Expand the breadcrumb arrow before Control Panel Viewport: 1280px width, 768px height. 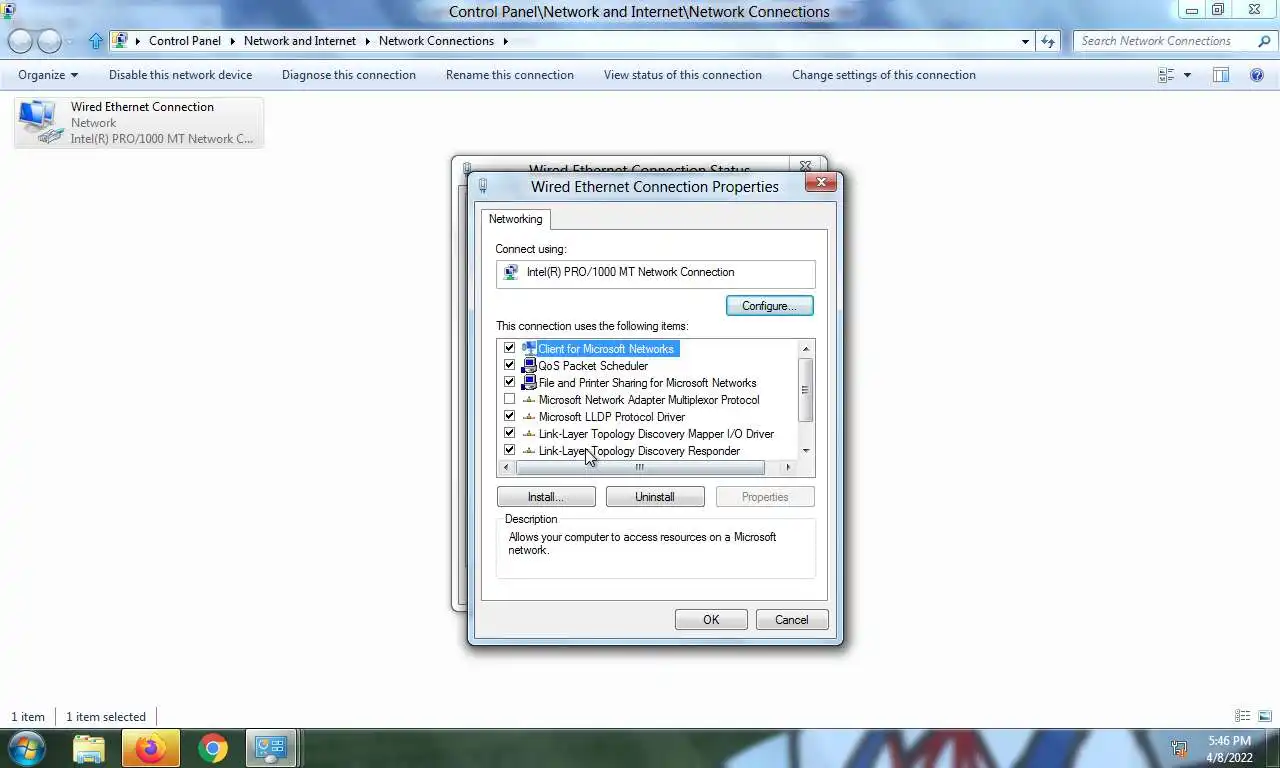tap(138, 41)
